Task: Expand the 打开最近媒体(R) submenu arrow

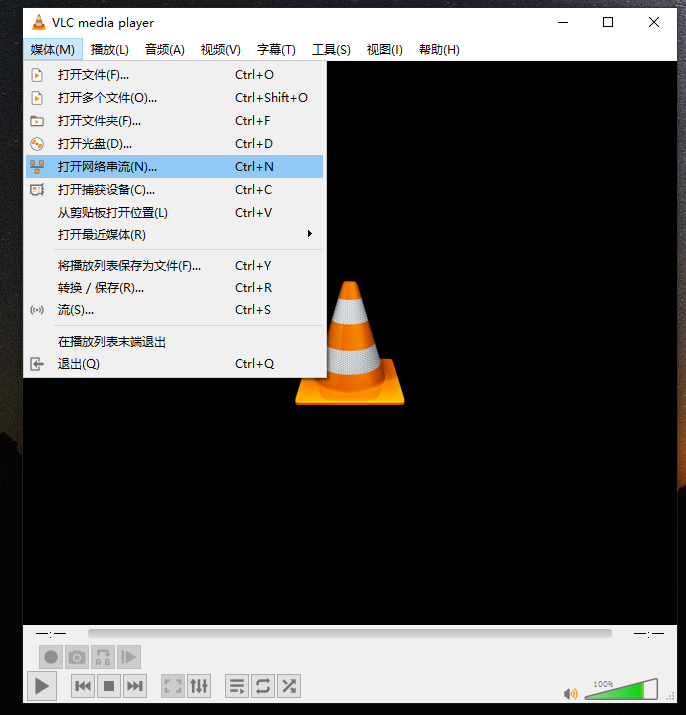Action: pyautogui.click(x=310, y=234)
